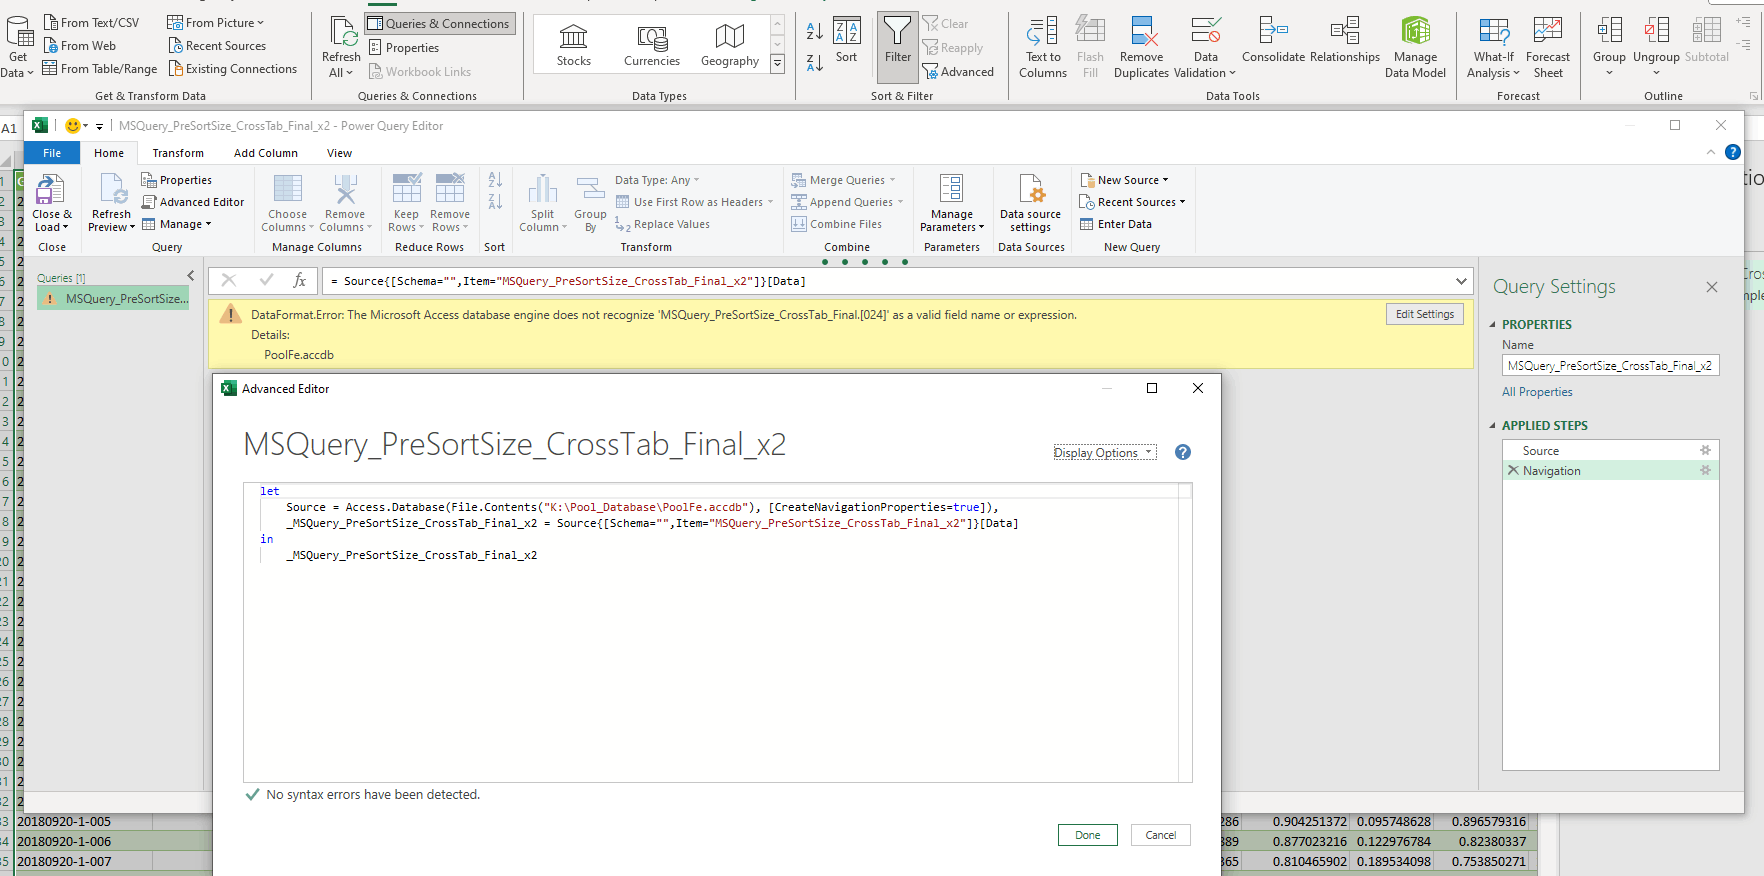Image resolution: width=1764 pixels, height=876 pixels.
Task: Cancel the Advanced Editor dialog
Action: pyautogui.click(x=1161, y=835)
